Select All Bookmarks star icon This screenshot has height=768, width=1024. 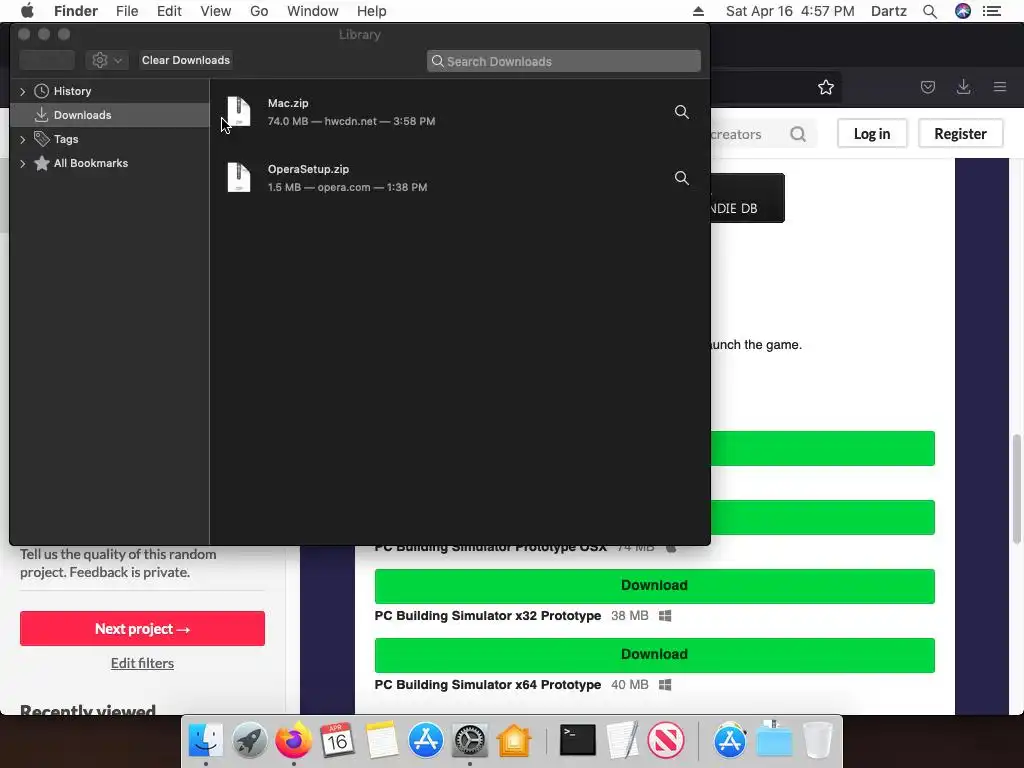pyautogui.click(x=41, y=163)
